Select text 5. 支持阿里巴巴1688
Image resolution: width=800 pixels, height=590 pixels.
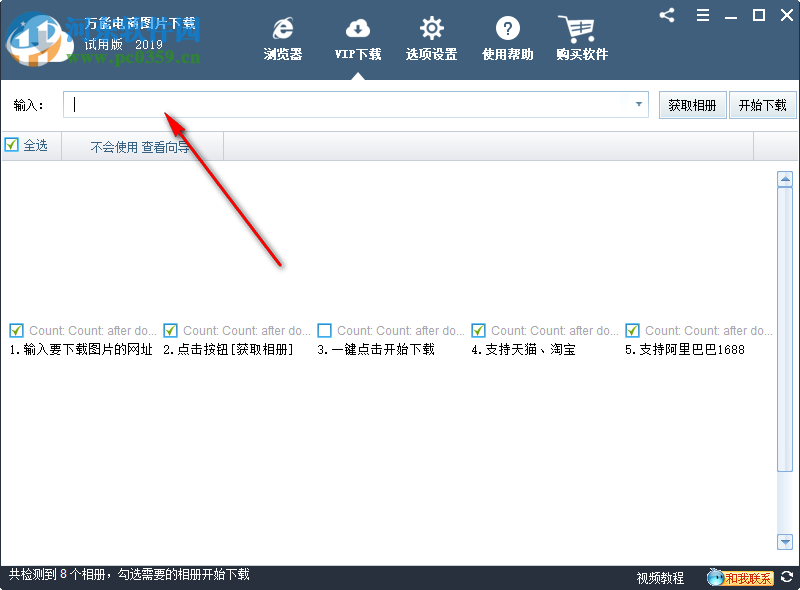(x=685, y=350)
